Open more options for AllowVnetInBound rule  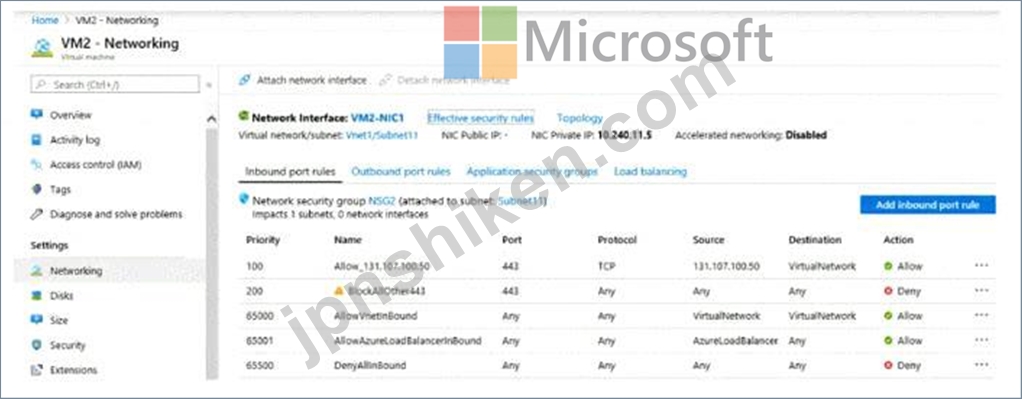(981, 316)
